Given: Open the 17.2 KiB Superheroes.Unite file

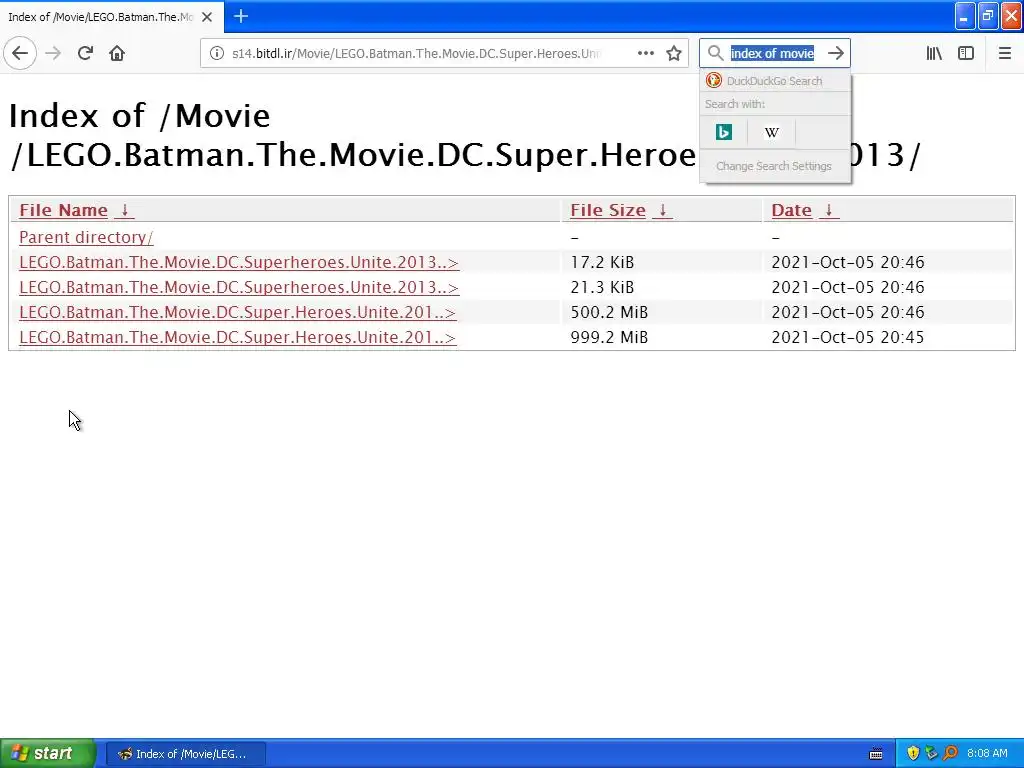Looking at the screenshot, I should coord(239,263).
